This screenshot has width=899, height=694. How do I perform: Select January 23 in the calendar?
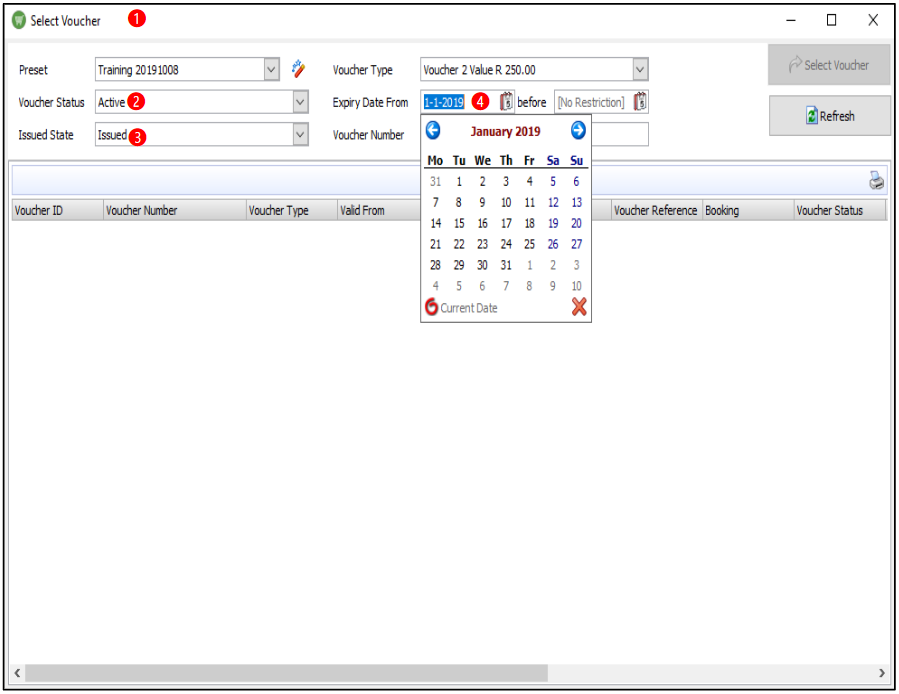click(482, 244)
